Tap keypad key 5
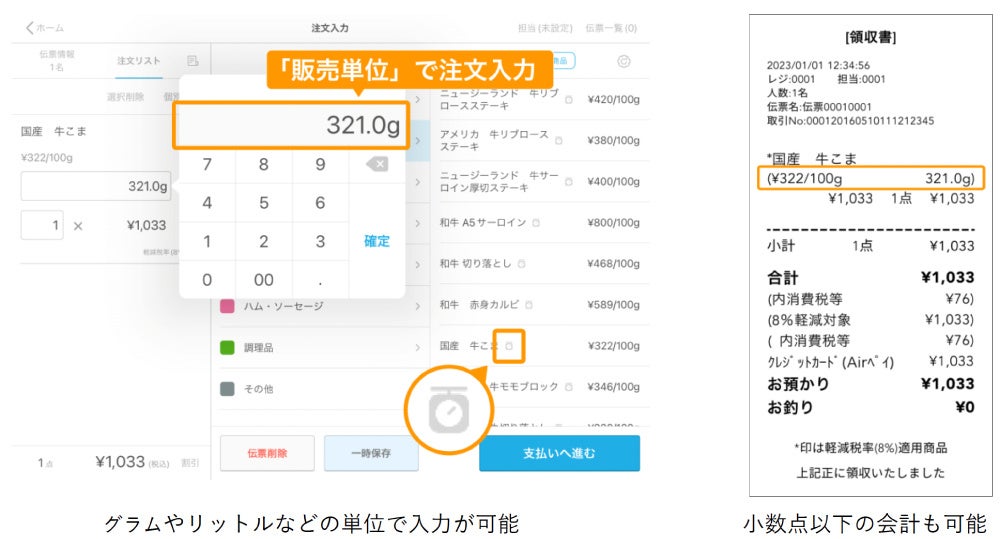 click(263, 203)
